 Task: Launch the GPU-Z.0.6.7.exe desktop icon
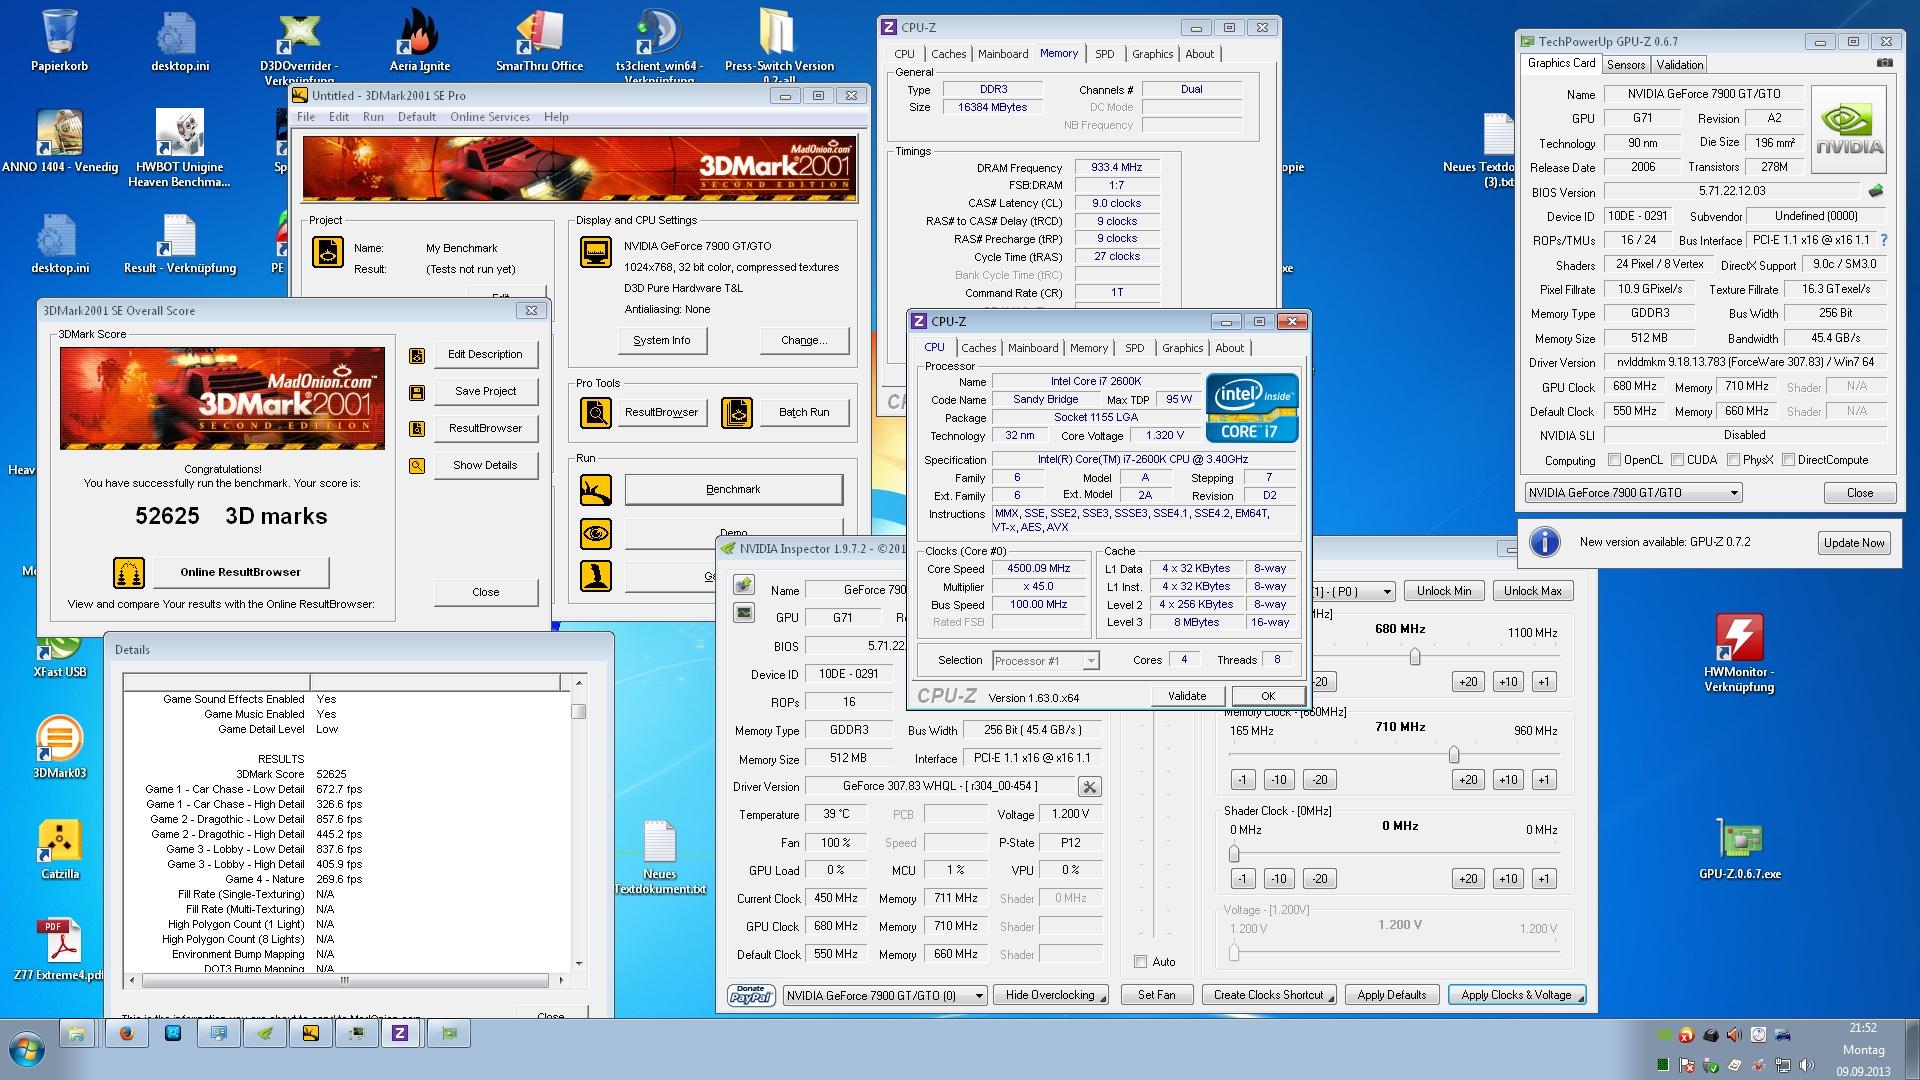point(1739,848)
